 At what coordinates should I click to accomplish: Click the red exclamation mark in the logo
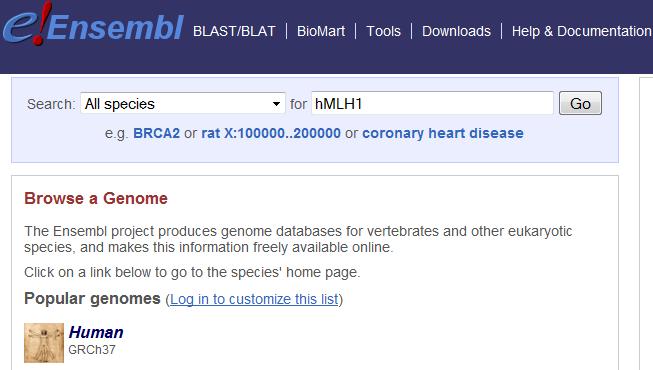[40, 23]
